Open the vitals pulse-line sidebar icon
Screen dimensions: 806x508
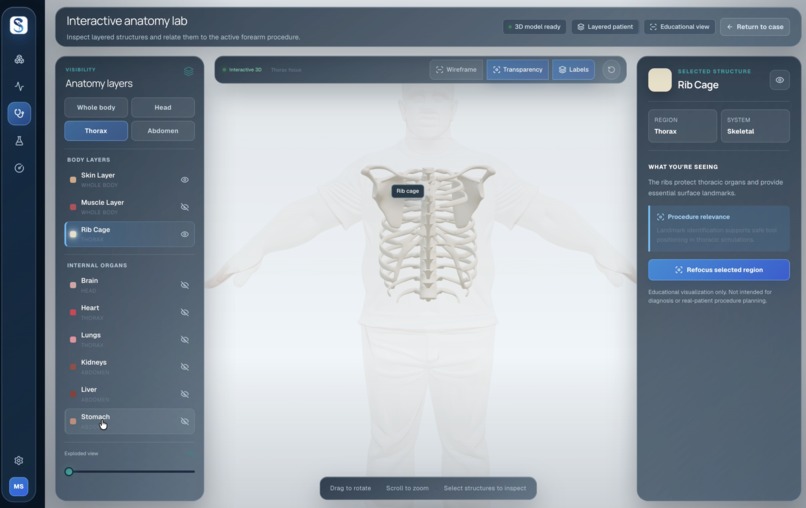tap(19, 86)
